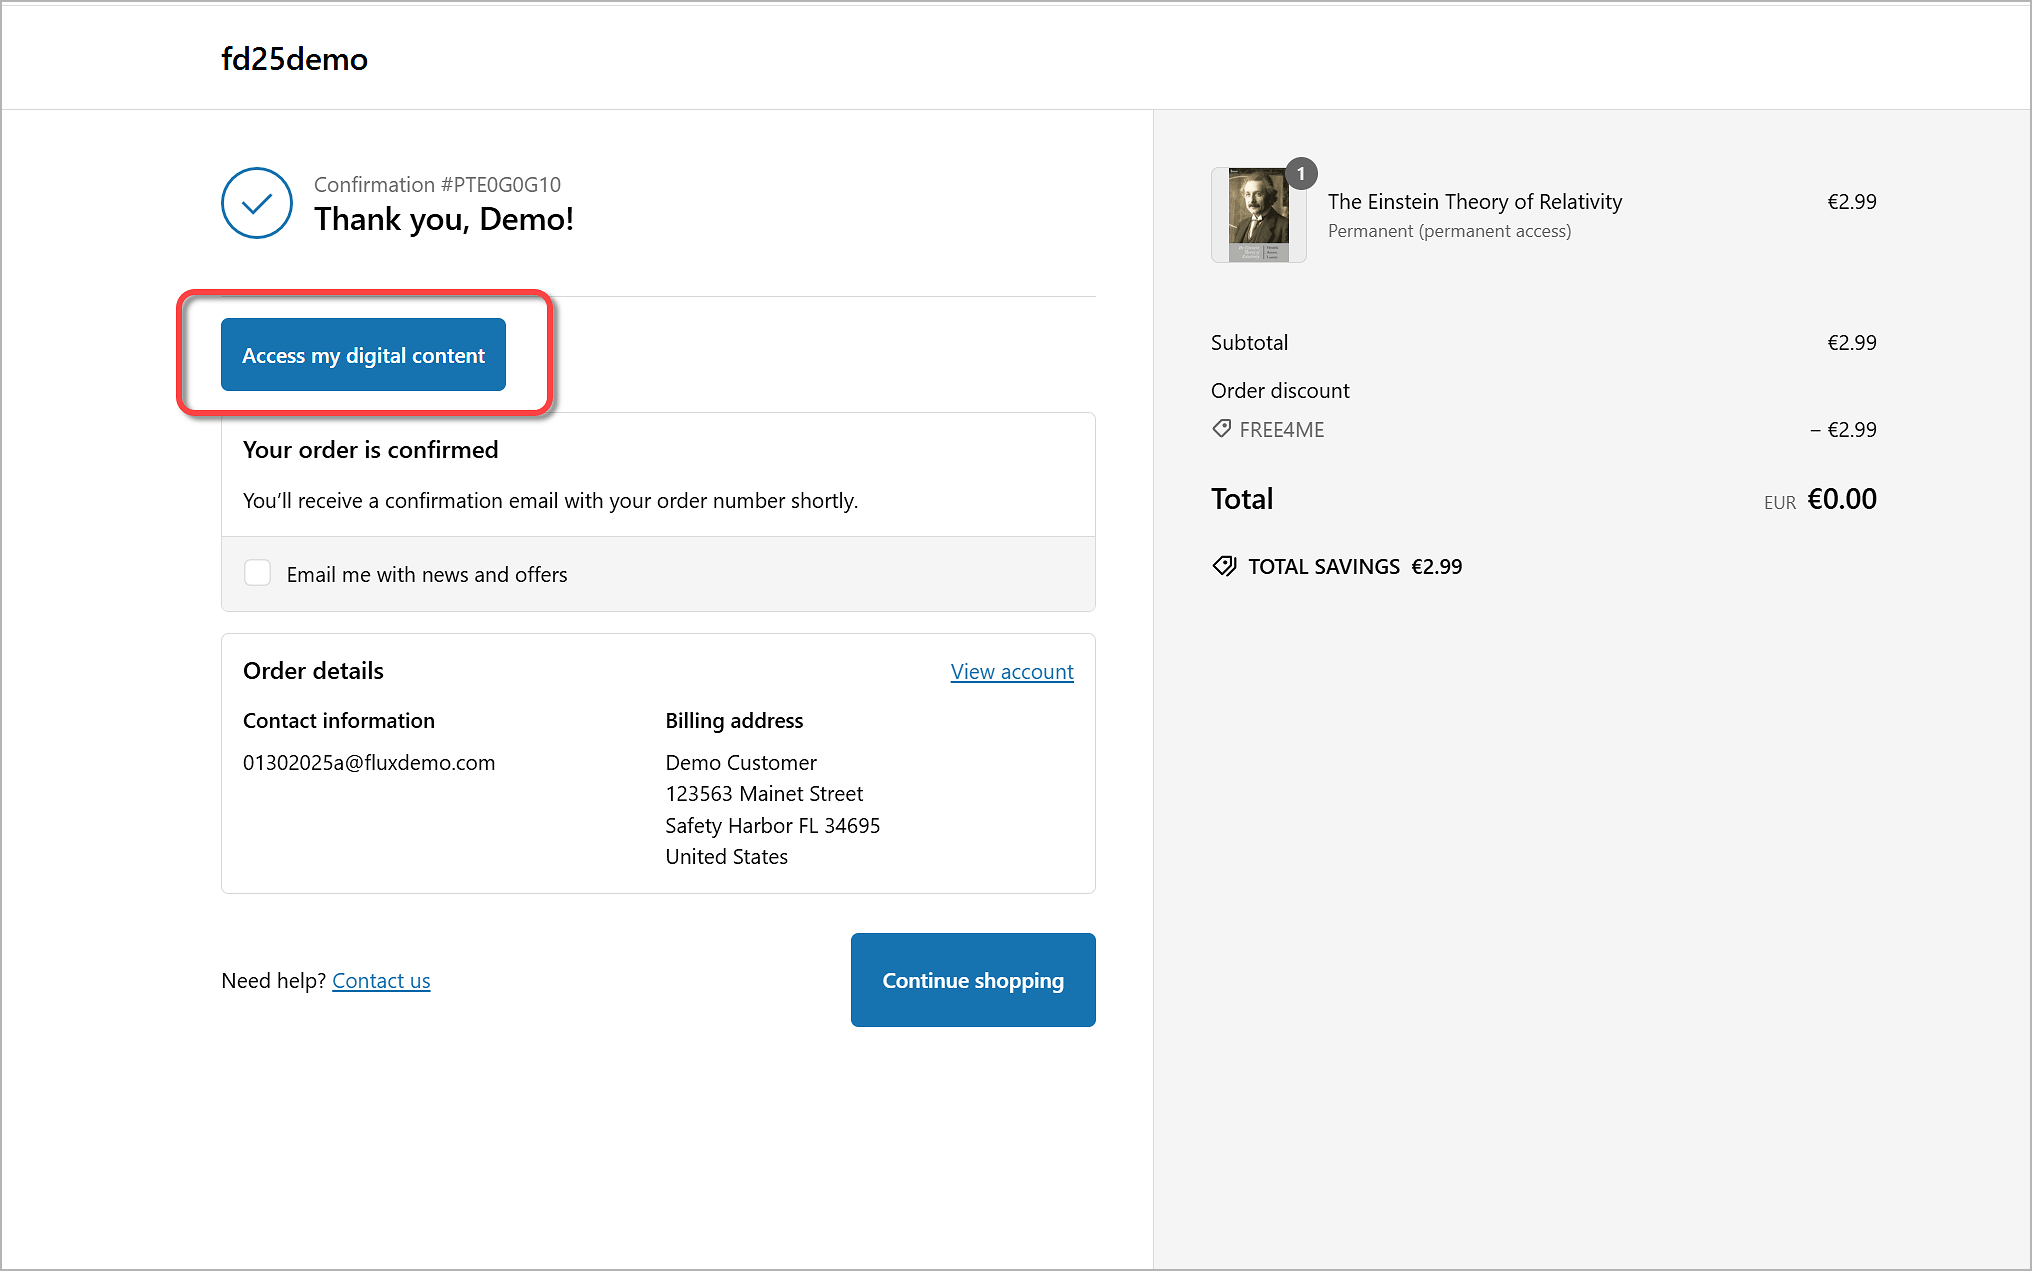Follow the Contact us link

[x=381, y=981]
